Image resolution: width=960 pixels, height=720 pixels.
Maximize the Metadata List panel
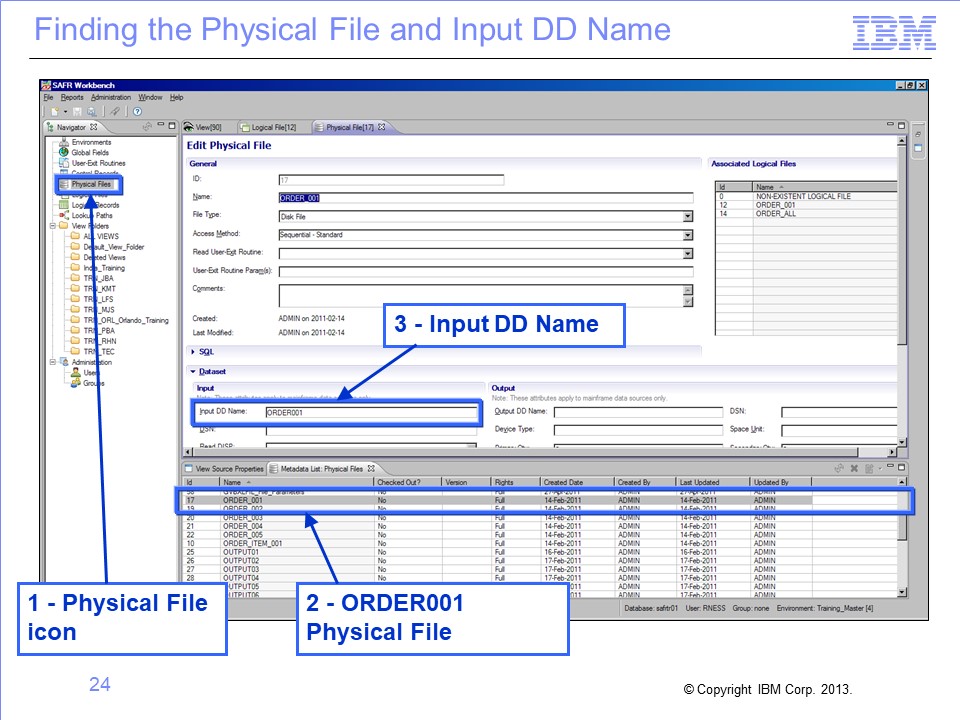pyautogui.click(x=901, y=467)
